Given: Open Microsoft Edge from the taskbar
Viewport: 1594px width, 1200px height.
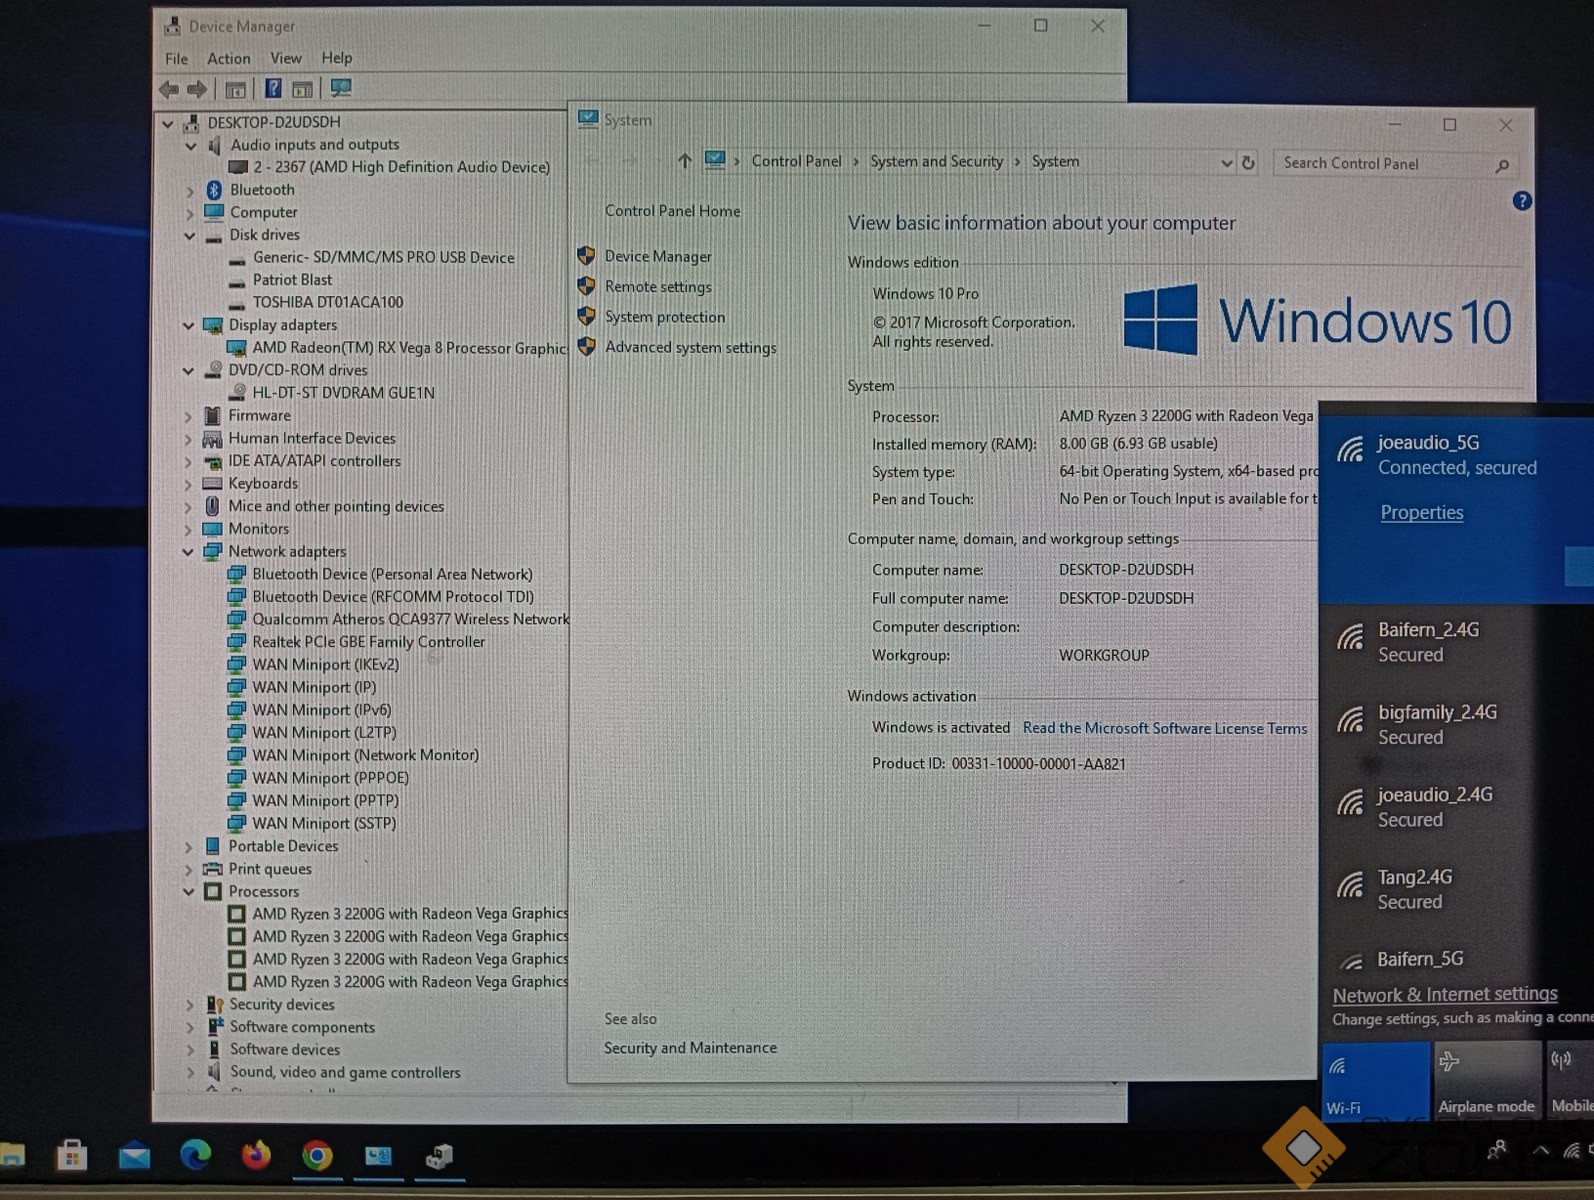Looking at the screenshot, I should [x=195, y=1156].
